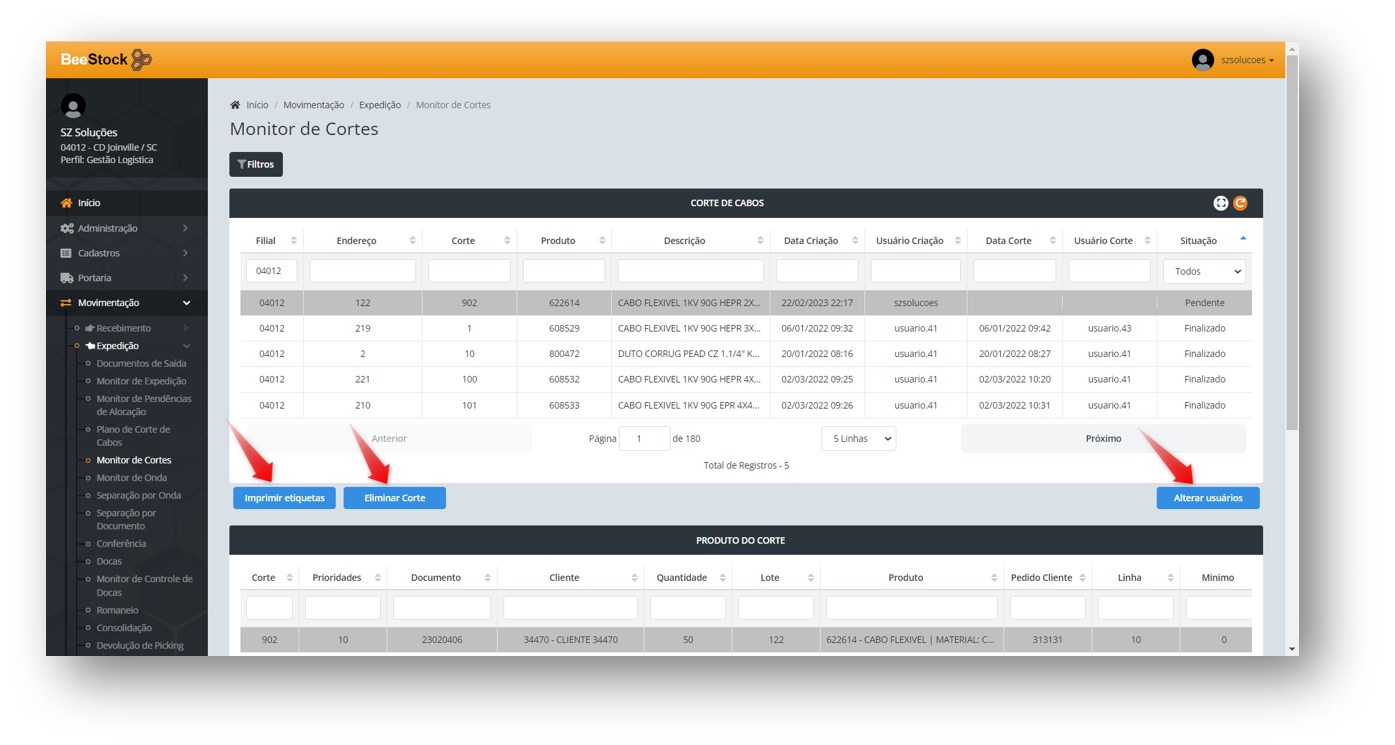Click the orange refresh icon in Corte de Cabos header

[1240, 203]
